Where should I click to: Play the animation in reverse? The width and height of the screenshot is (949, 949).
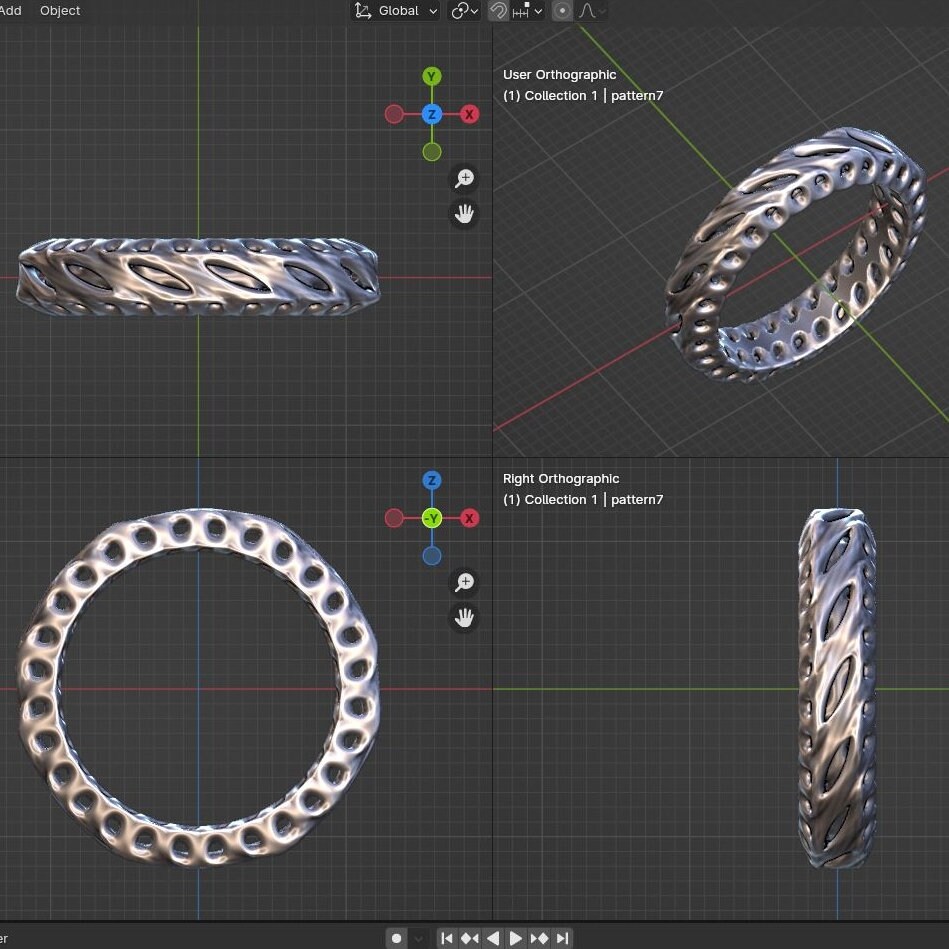tap(493, 938)
